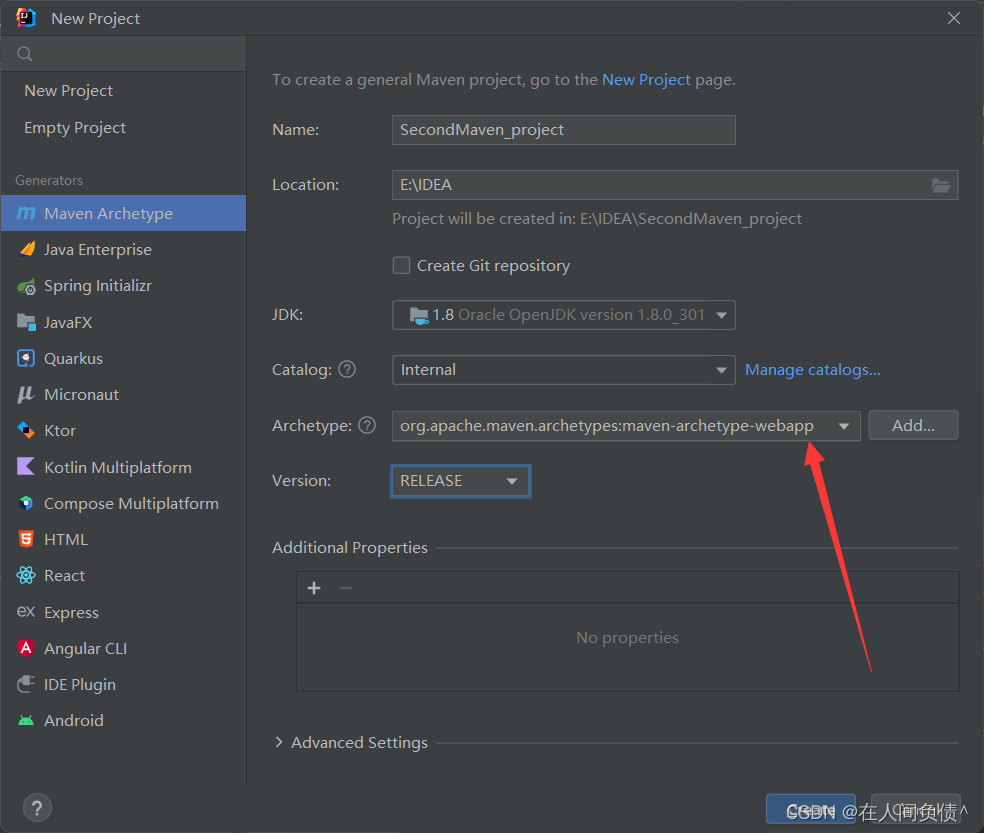Choose Android generator label
Image resolution: width=984 pixels, height=833 pixels.
pos(74,721)
